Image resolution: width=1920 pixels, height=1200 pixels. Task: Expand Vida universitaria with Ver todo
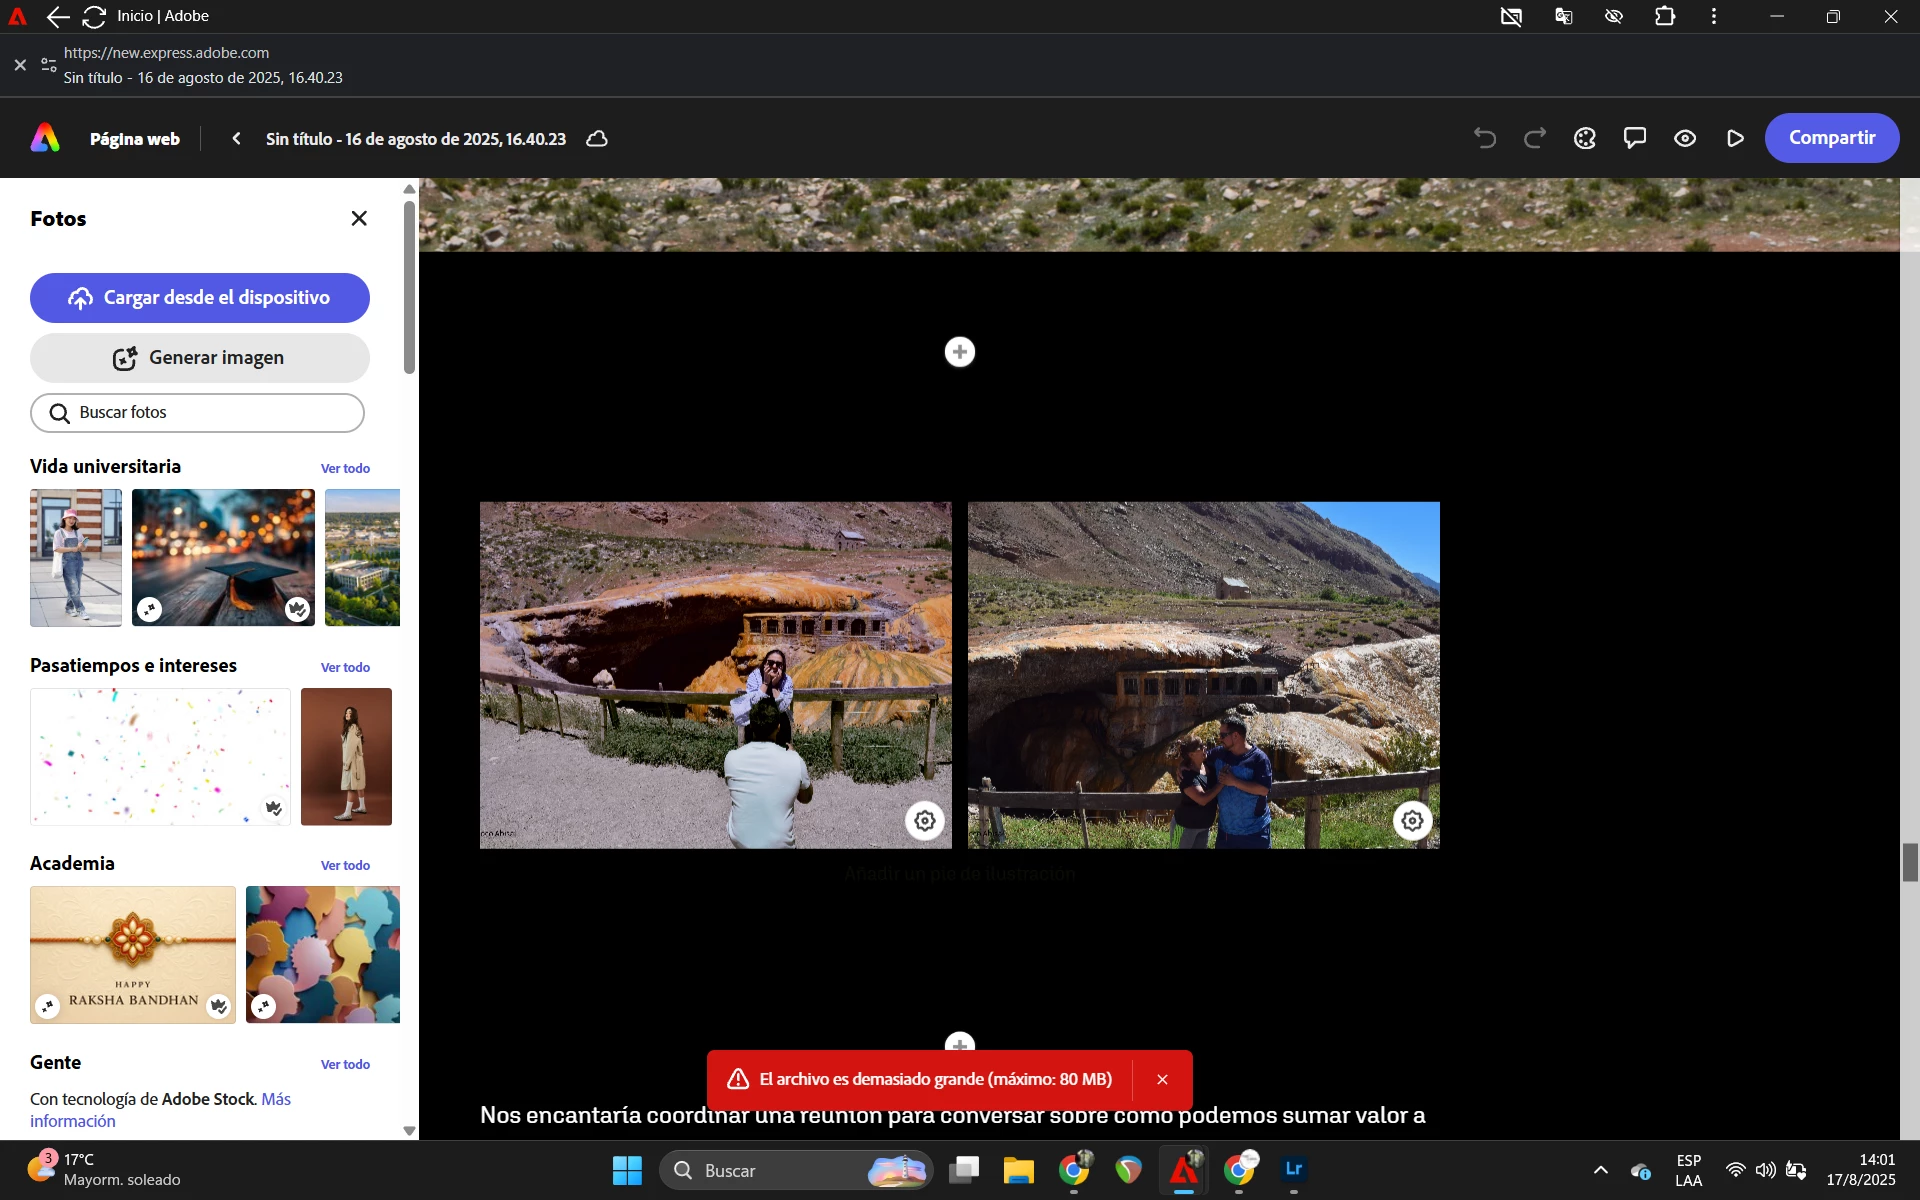click(x=345, y=468)
